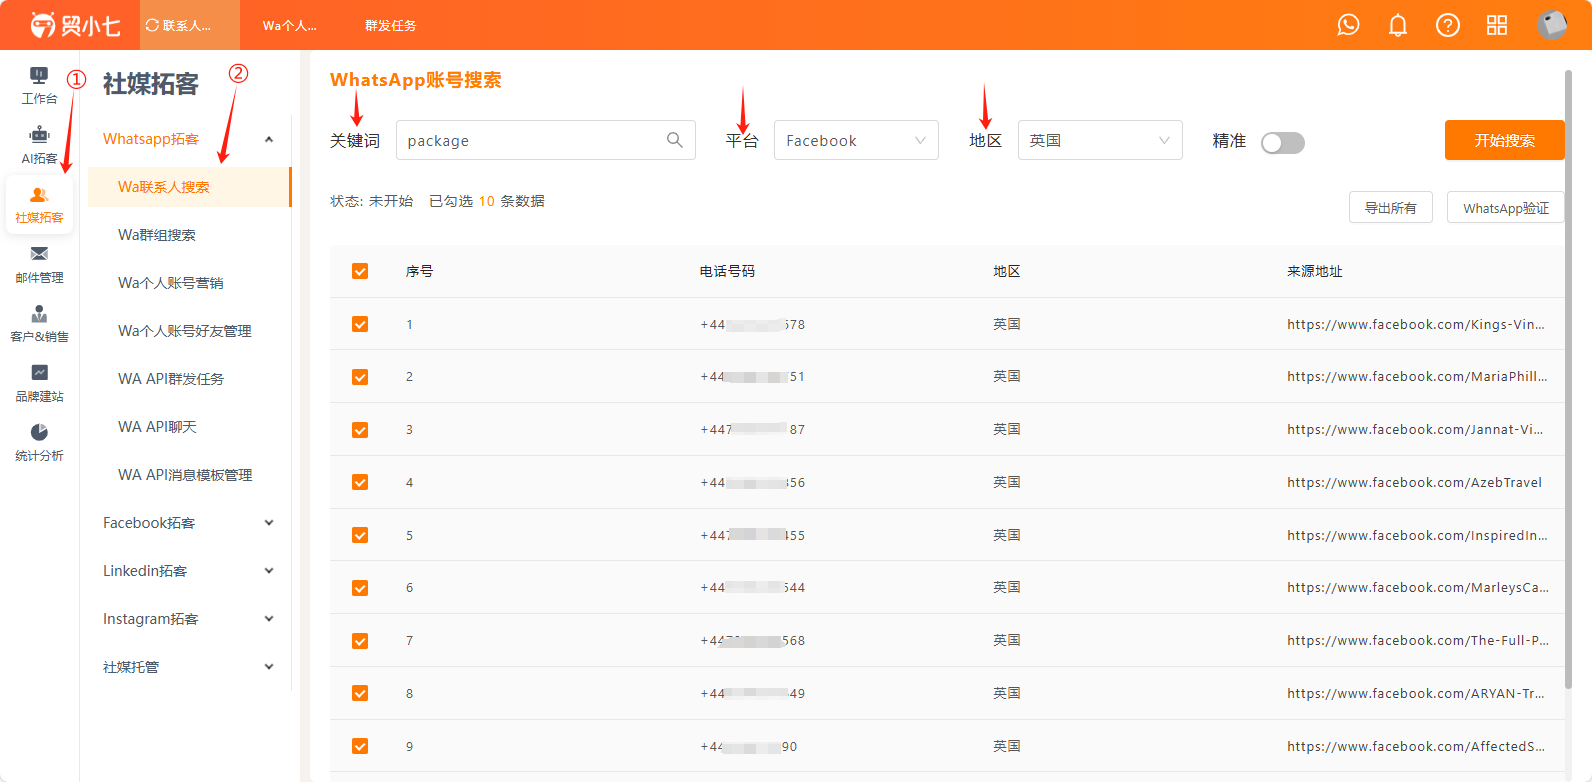Open the help question mark icon
Image resolution: width=1592 pixels, height=782 pixels.
point(1448,25)
